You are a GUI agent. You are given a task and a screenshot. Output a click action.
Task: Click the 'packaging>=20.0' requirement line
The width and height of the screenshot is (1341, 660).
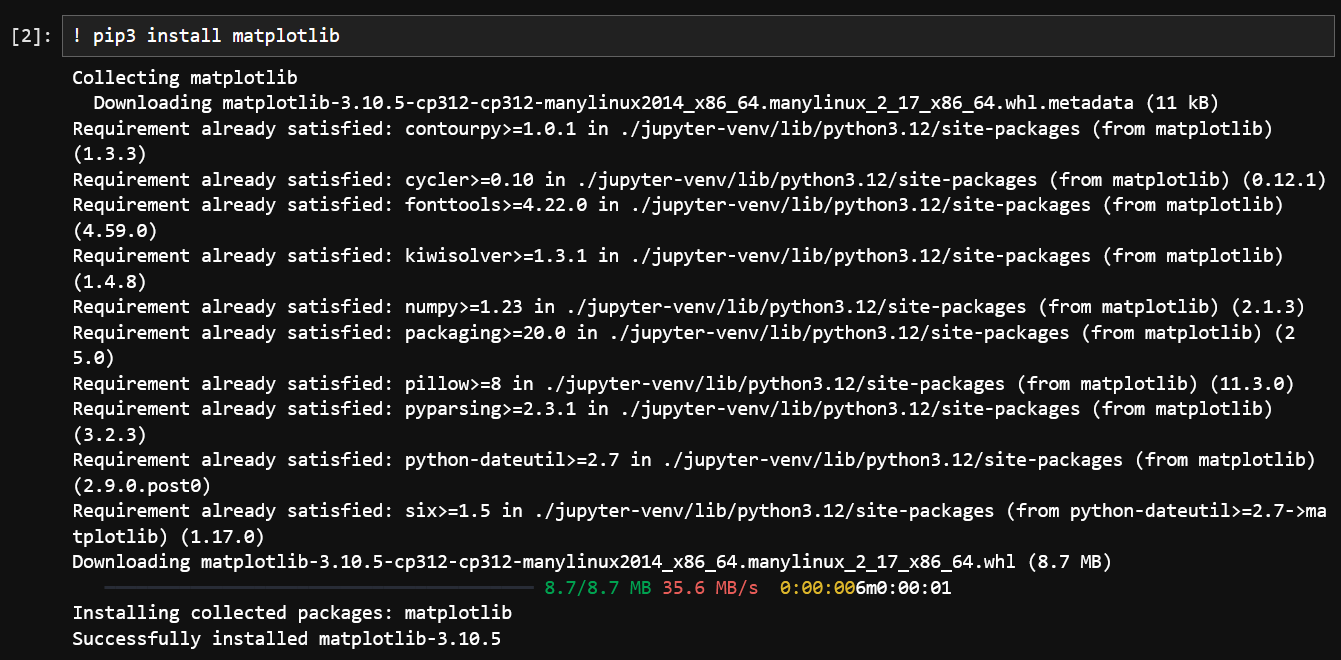pos(683,332)
